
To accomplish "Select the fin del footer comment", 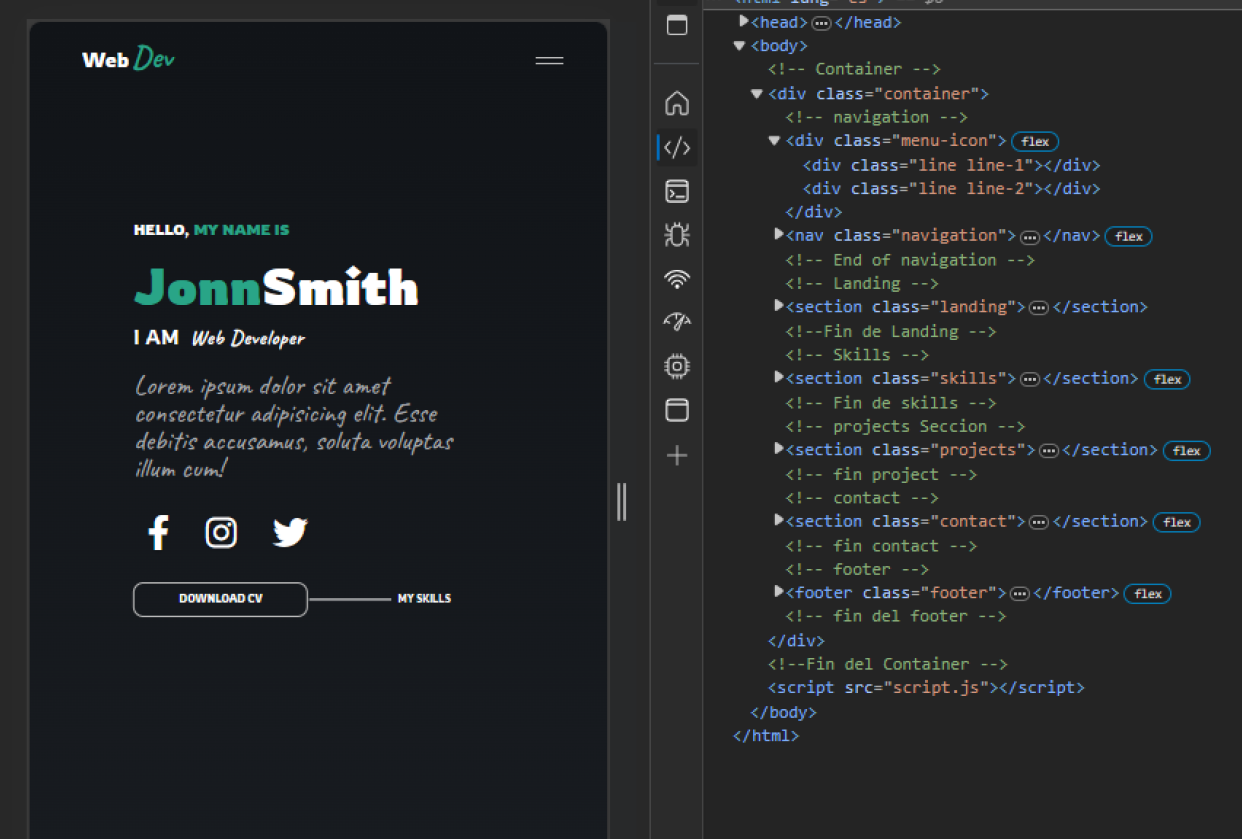I will click(896, 617).
